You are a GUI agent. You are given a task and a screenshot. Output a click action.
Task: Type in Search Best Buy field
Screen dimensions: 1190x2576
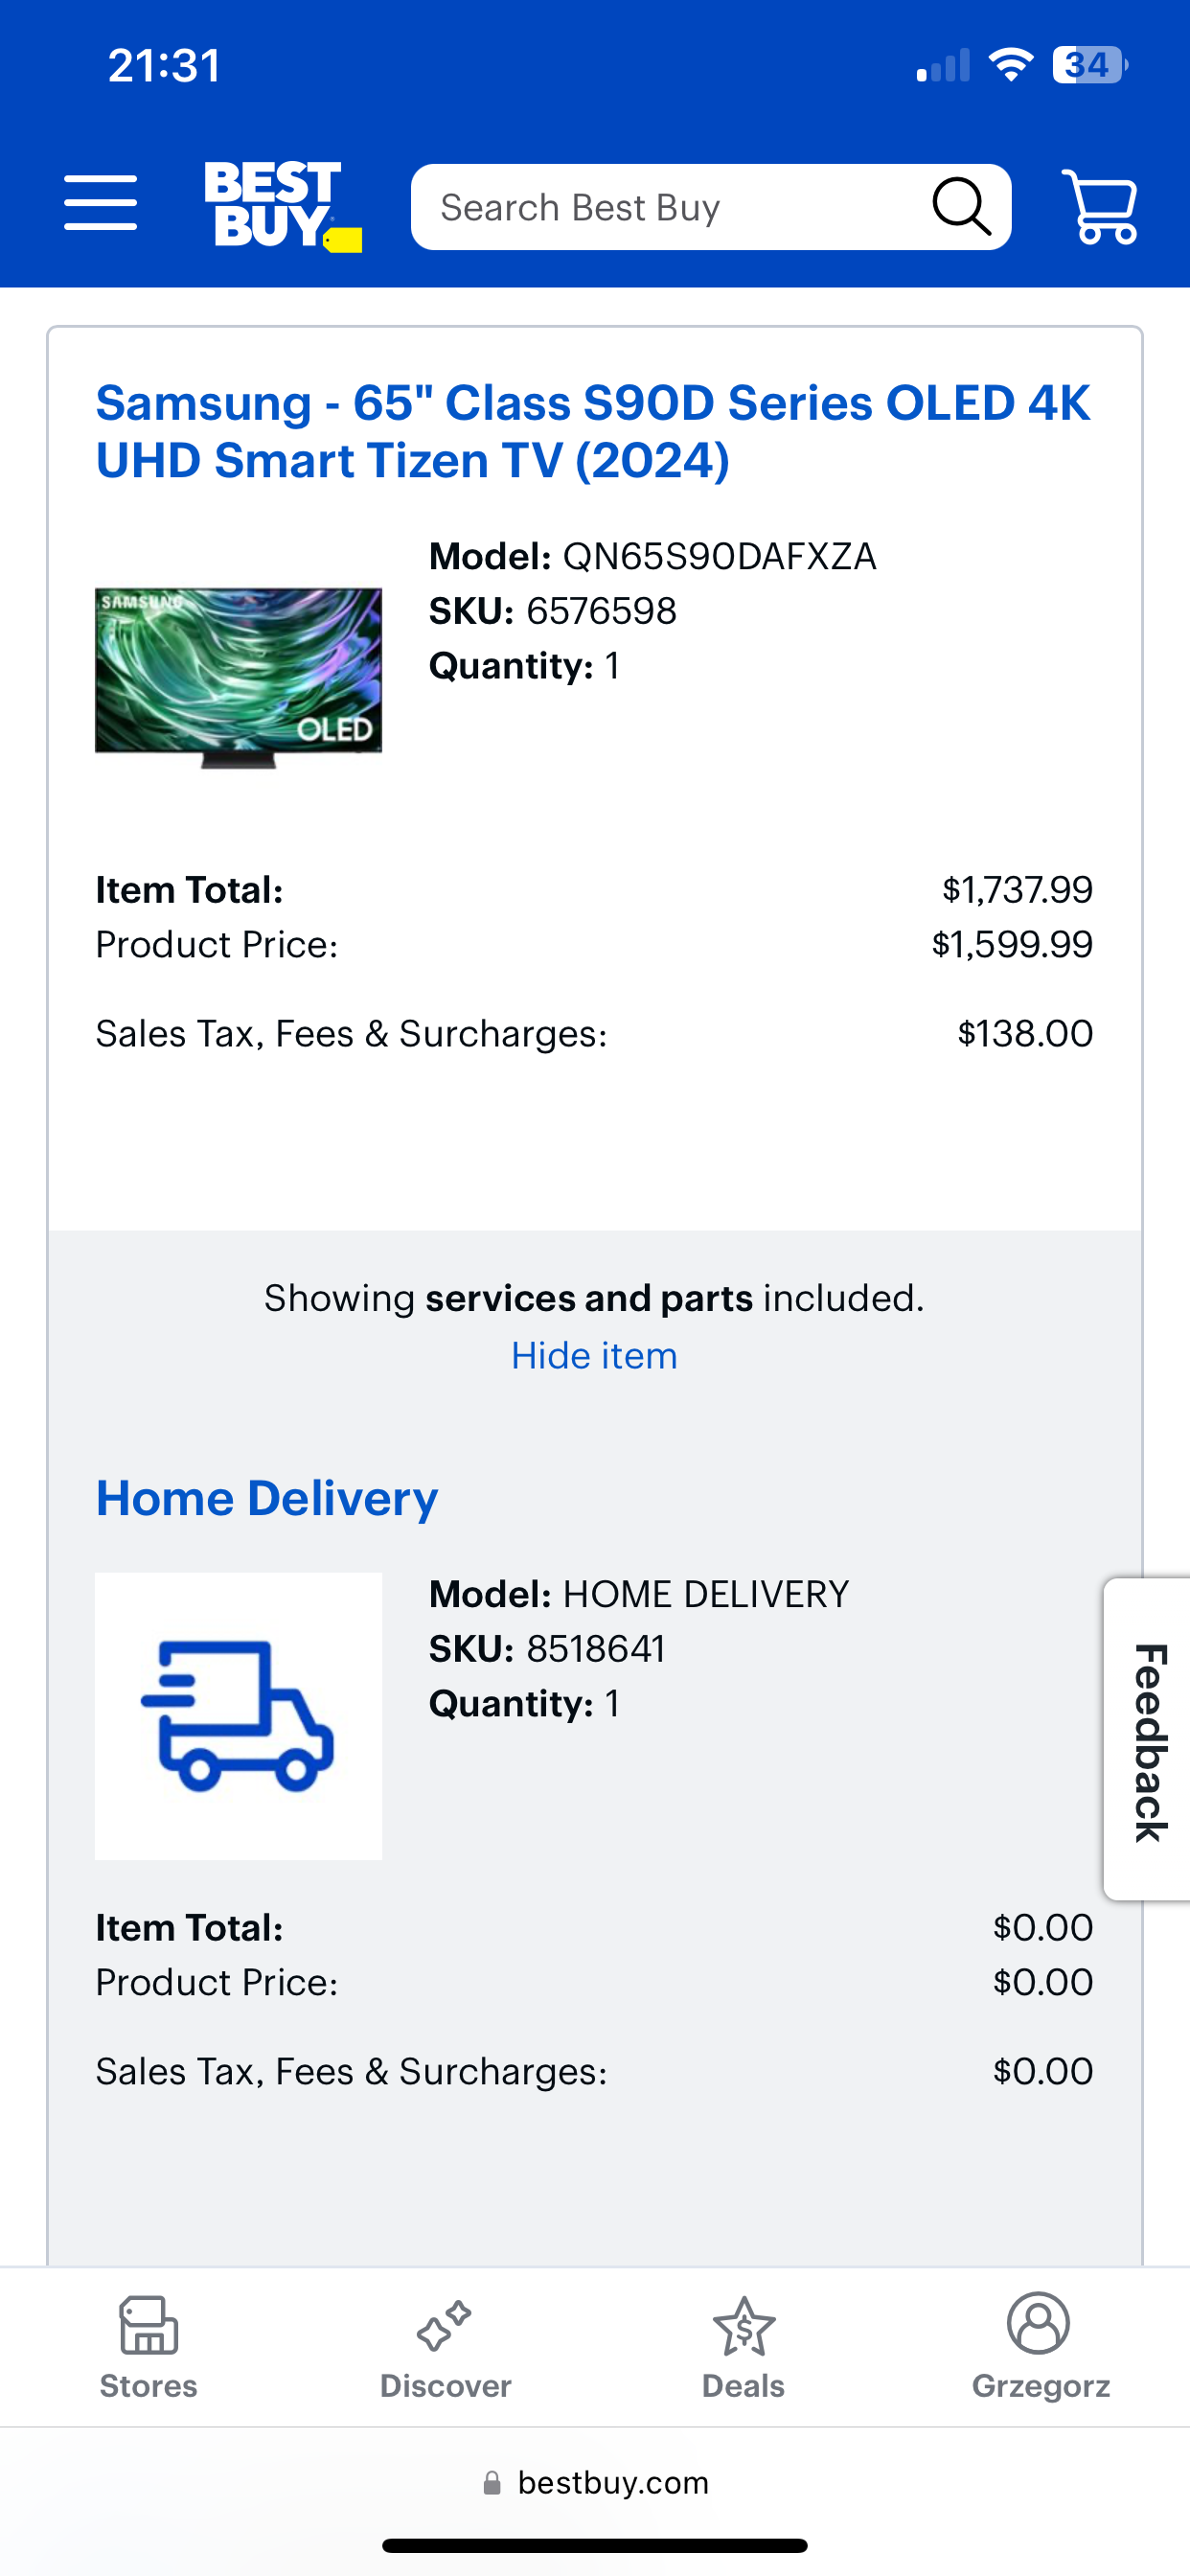pos(670,207)
